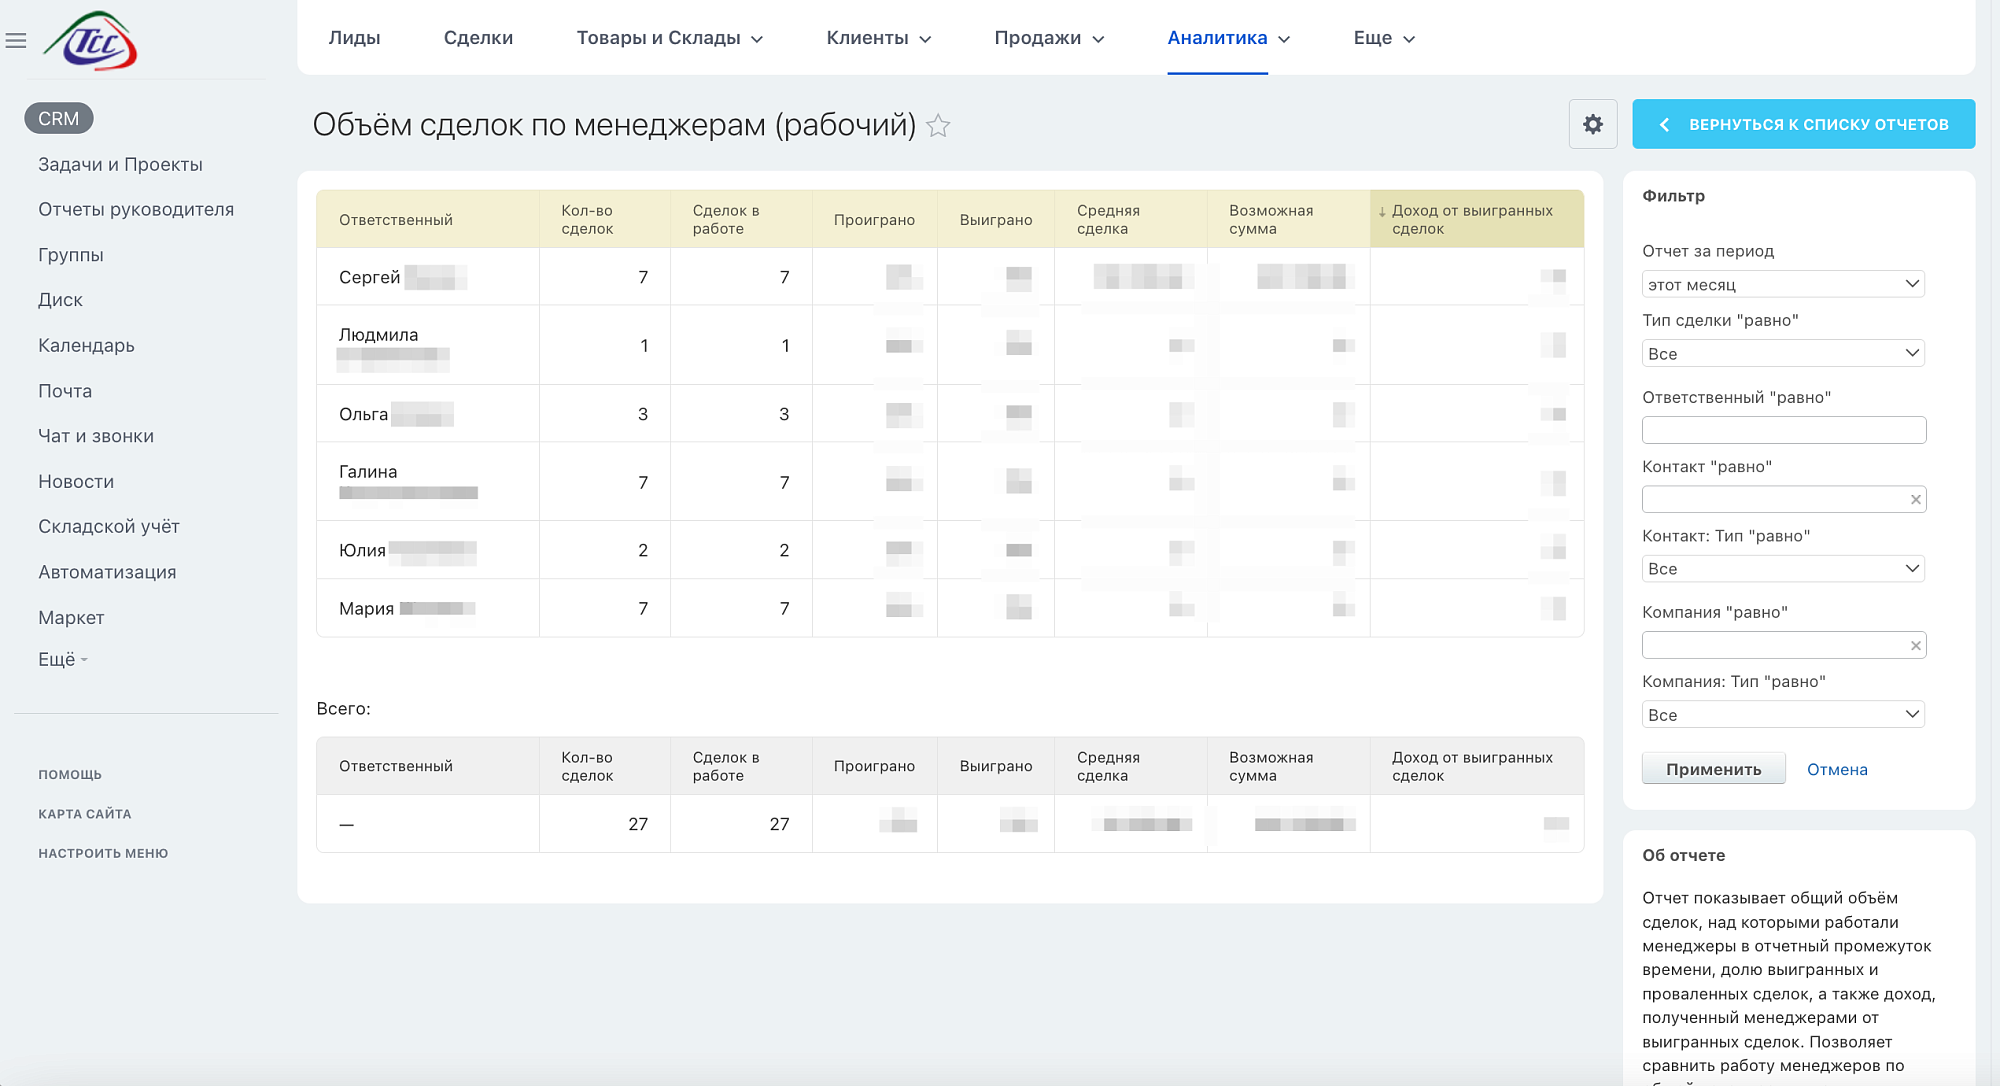The height and width of the screenshot is (1086, 2000).
Task: Add report to favorites with star icon
Action: coord(938,126)
